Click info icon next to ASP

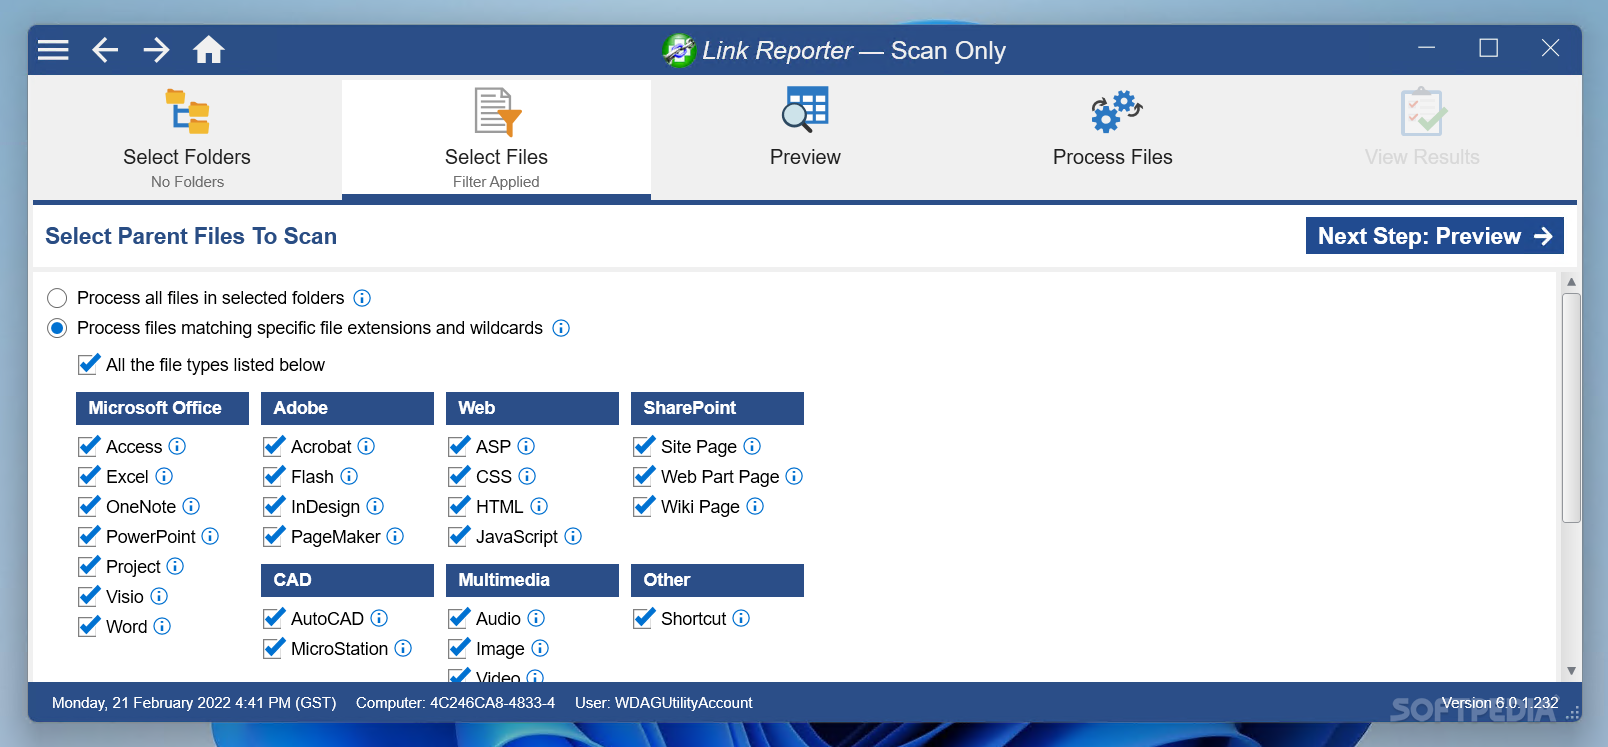pos(526,446)
